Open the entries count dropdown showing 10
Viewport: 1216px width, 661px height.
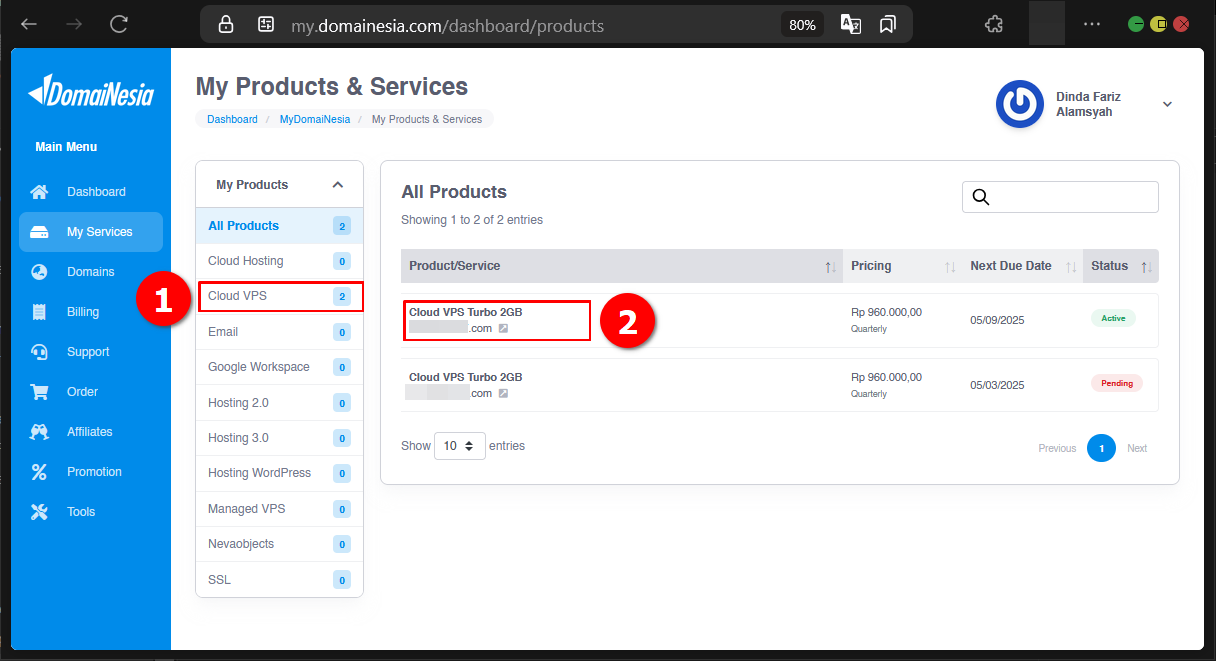click(460, 446)
